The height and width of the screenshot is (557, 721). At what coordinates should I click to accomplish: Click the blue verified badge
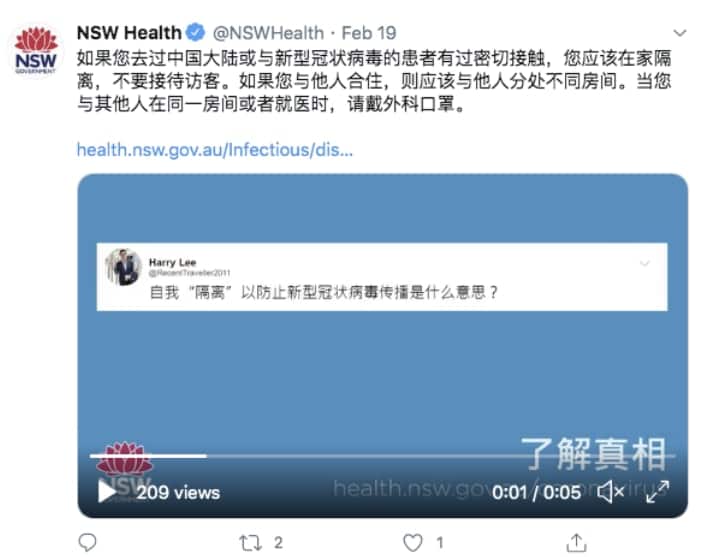pyautogui.click(x=195, y=33)
